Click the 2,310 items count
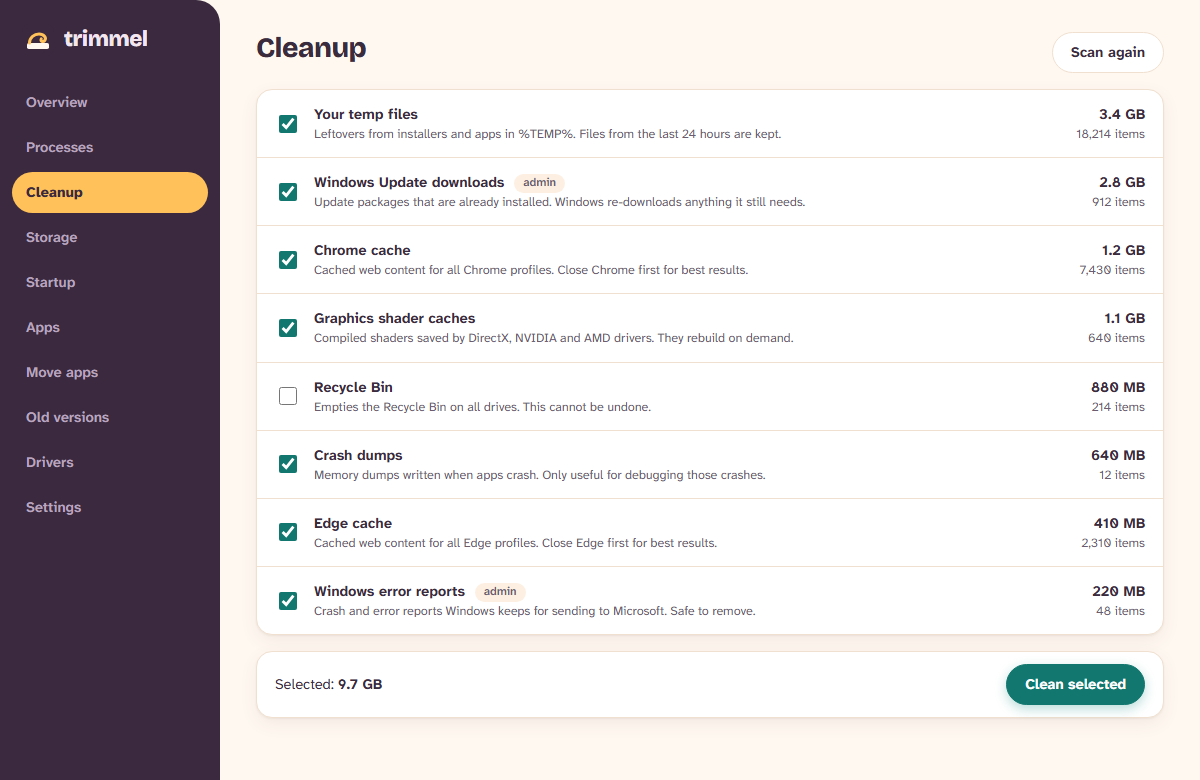Screen dimensions: 1200x780 pos(1113,543)
